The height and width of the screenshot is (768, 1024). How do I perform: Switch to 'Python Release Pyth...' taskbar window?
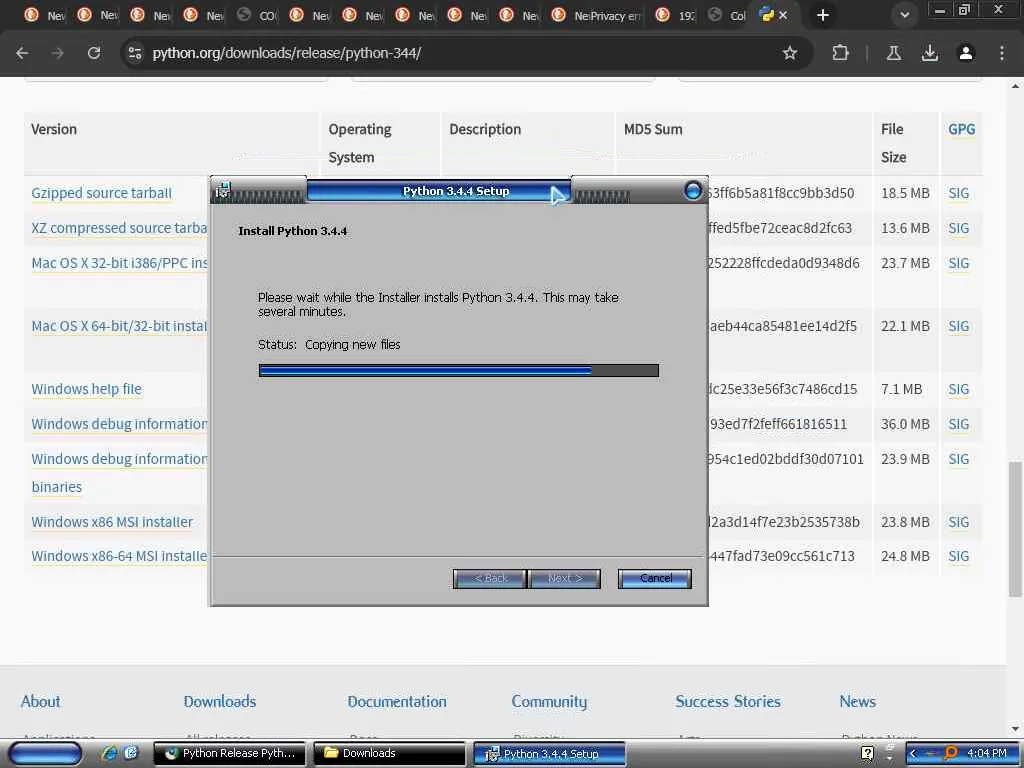point(230,754)
